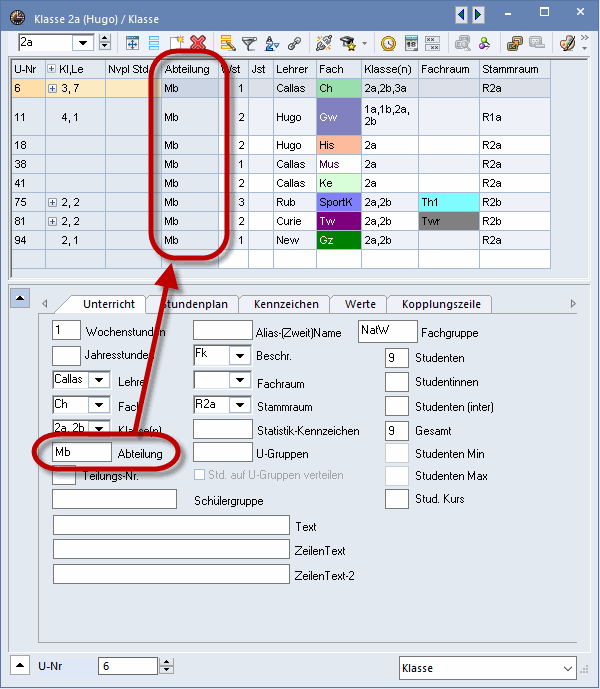Click the chain link coupling icon
The width and height of the screenshot is (600, 689).
(294, 43)
